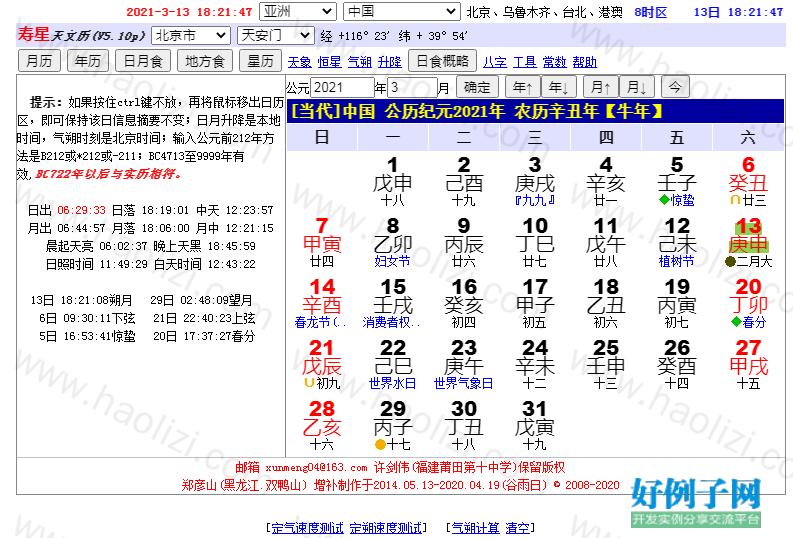Viewport: 793px width, 538px height.
Task: Follow the 升降 link
Action: click(390, 62)
